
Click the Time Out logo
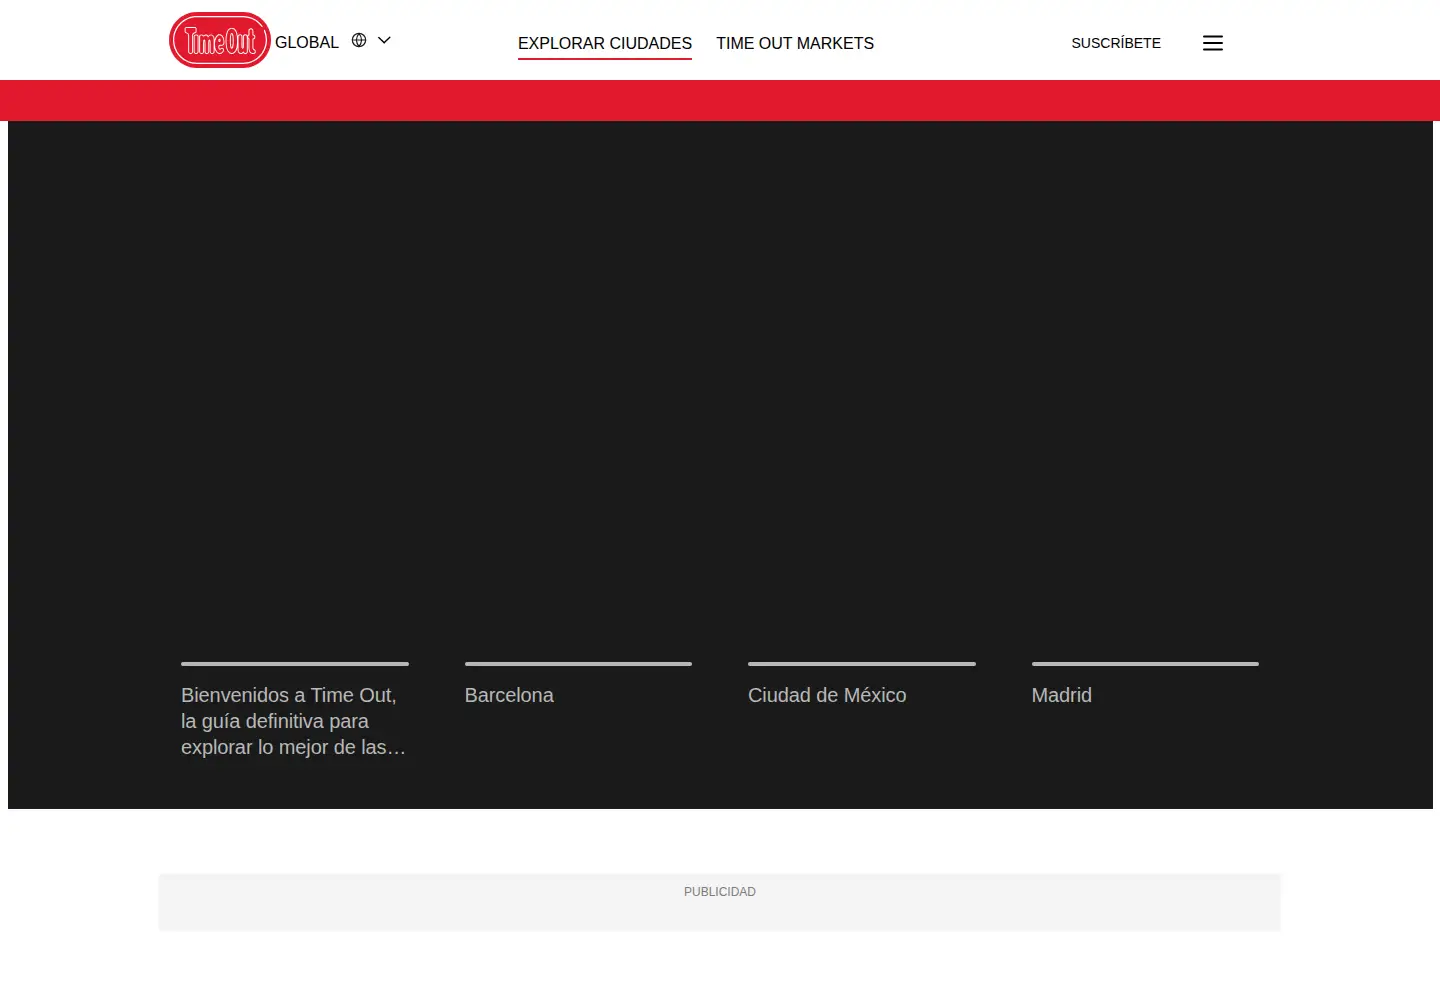pos(220,40)
